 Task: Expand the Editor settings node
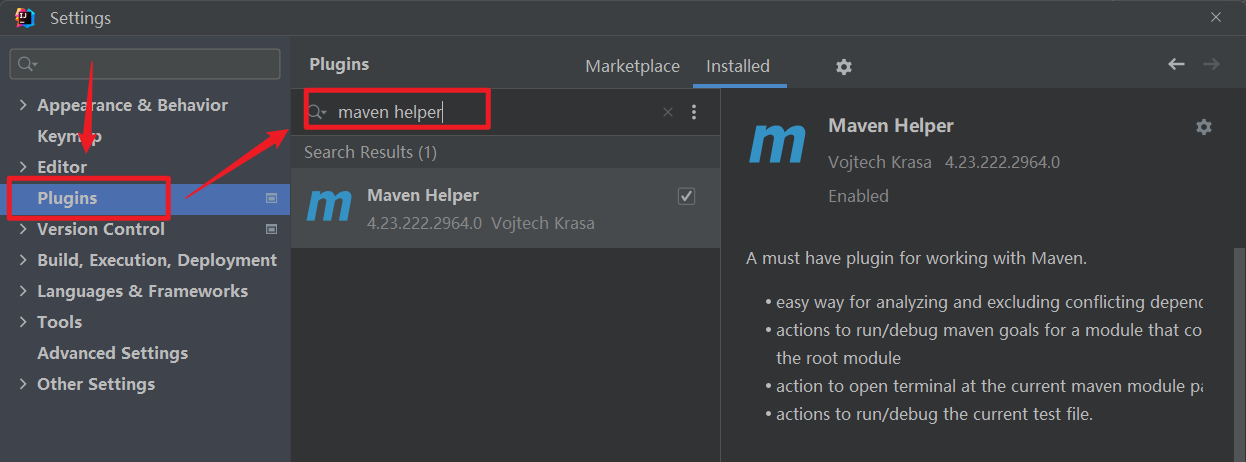coord(23,167)
